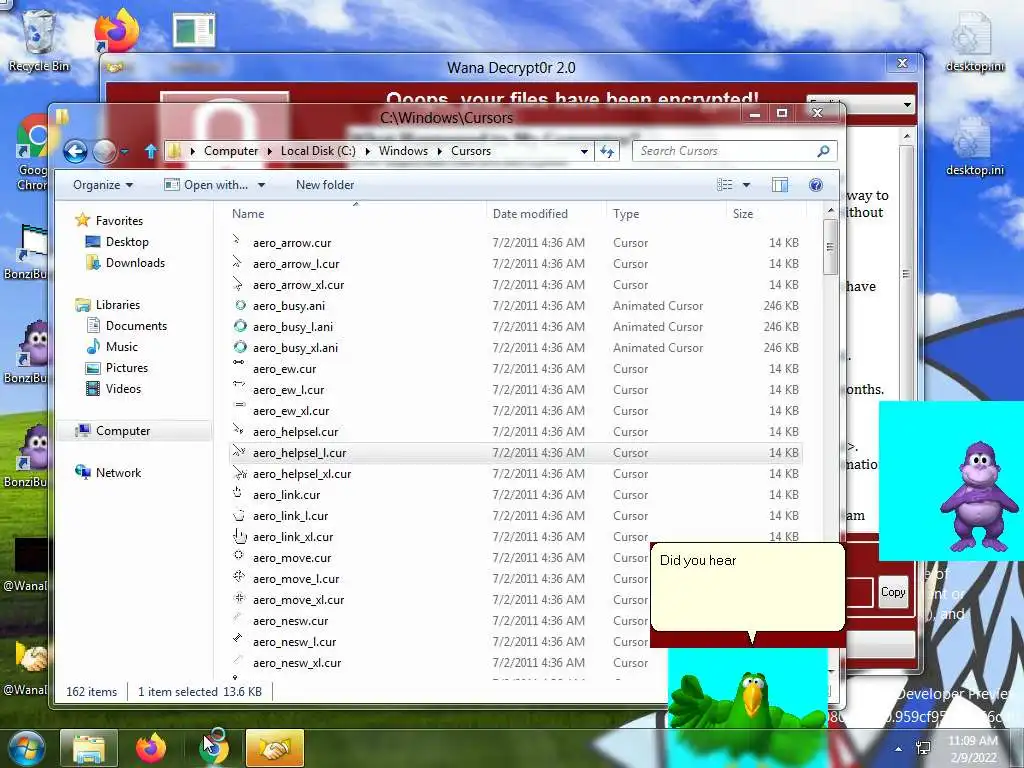Click the Windows breadcrumb segment
Screen dimensions: 1024x768
403,151
